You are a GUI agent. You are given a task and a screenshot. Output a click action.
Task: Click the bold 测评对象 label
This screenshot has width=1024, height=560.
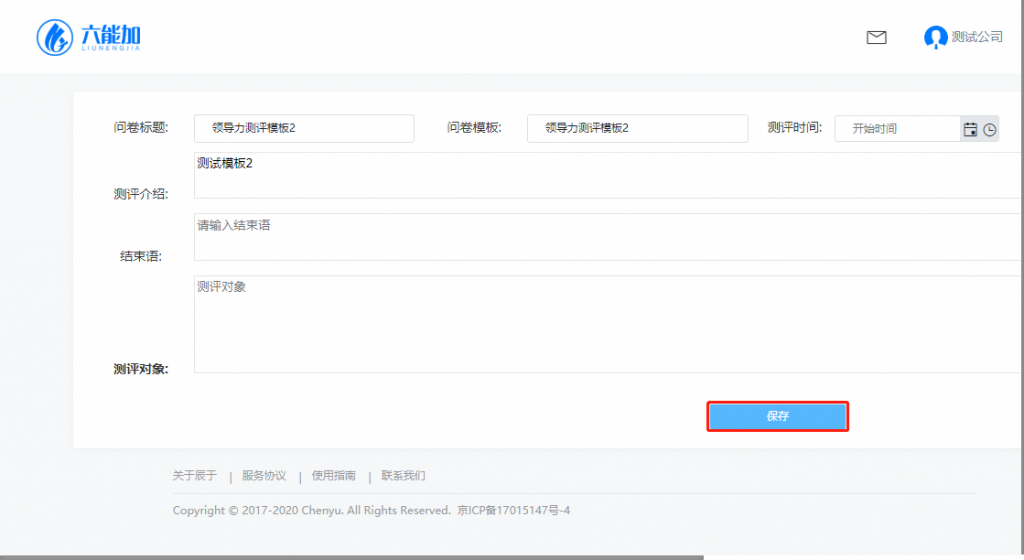pos(140,369)
